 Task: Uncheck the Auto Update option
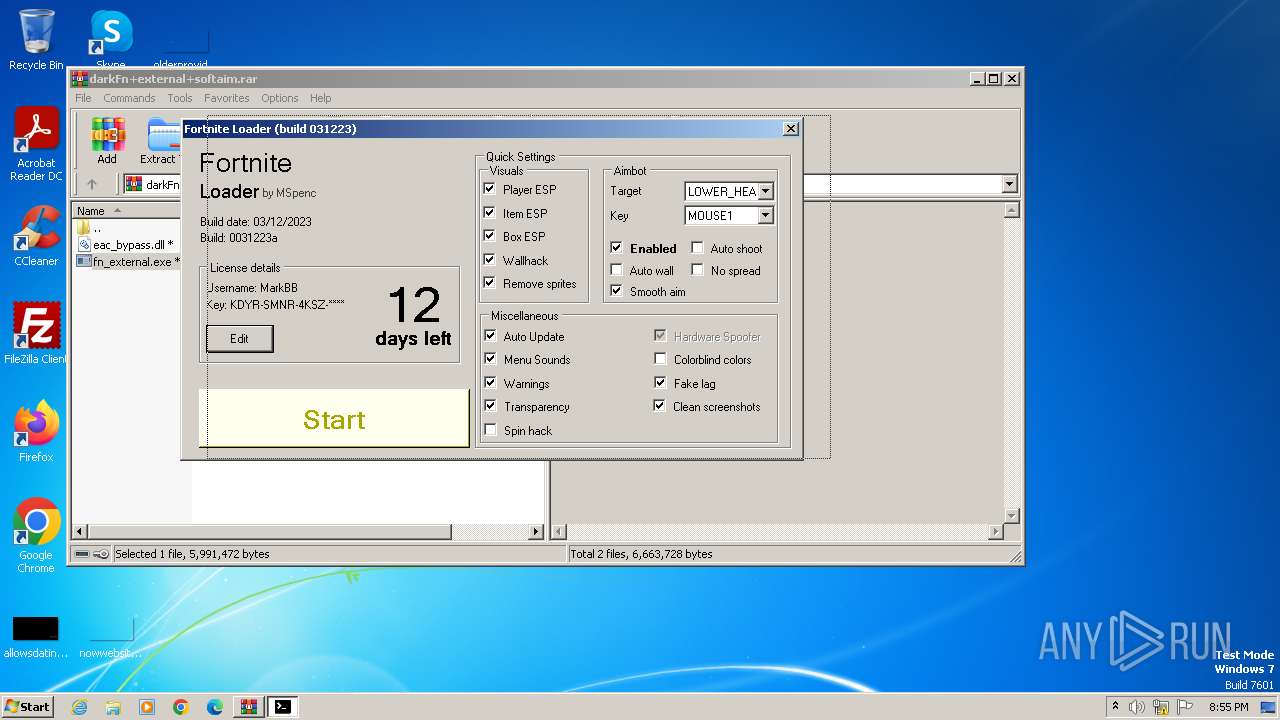coord(490,336)
